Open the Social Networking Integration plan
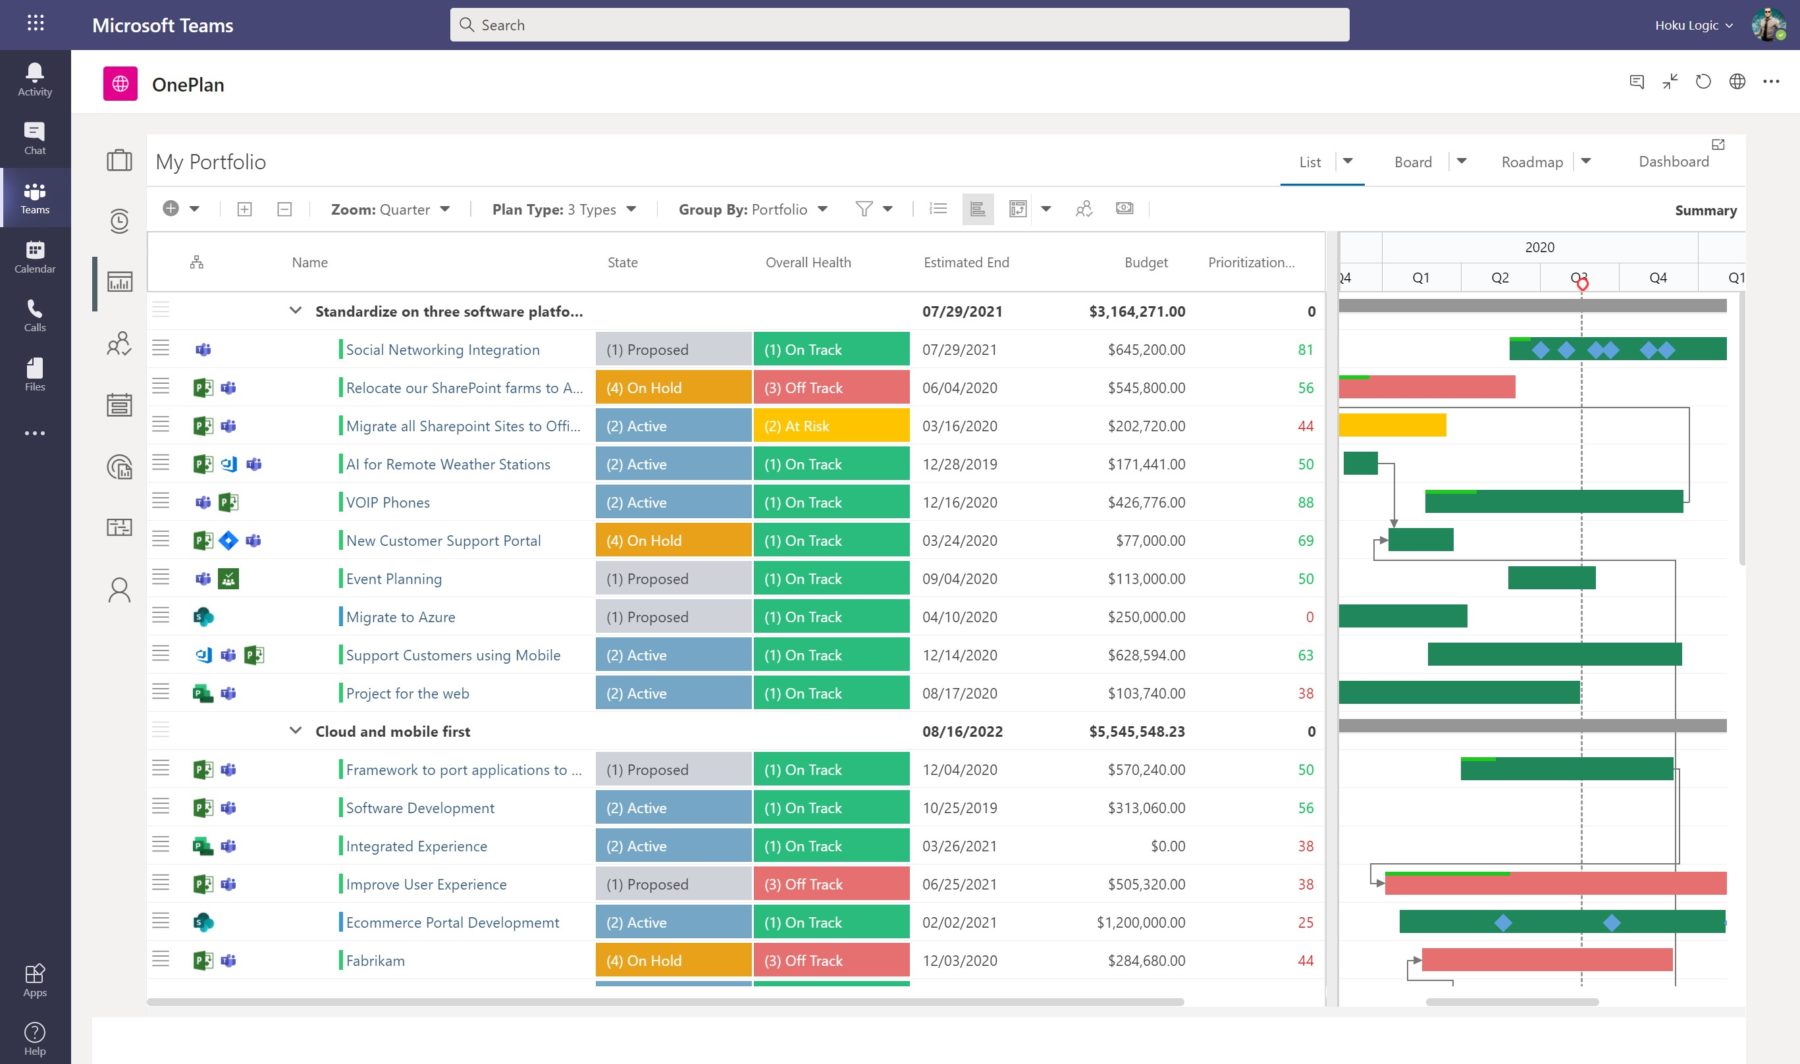The image size is (1800, 1064). coord(443,349)
